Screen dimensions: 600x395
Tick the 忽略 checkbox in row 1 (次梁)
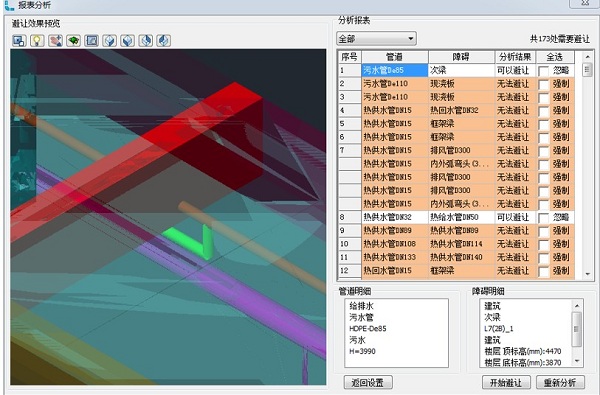[x=543, y=71]
